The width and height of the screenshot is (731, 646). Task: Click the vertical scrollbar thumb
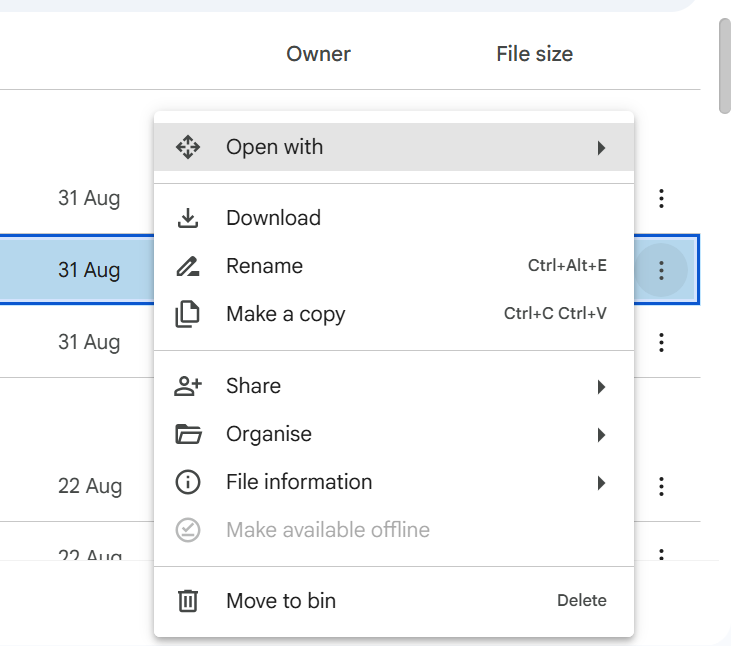point(724,65)
